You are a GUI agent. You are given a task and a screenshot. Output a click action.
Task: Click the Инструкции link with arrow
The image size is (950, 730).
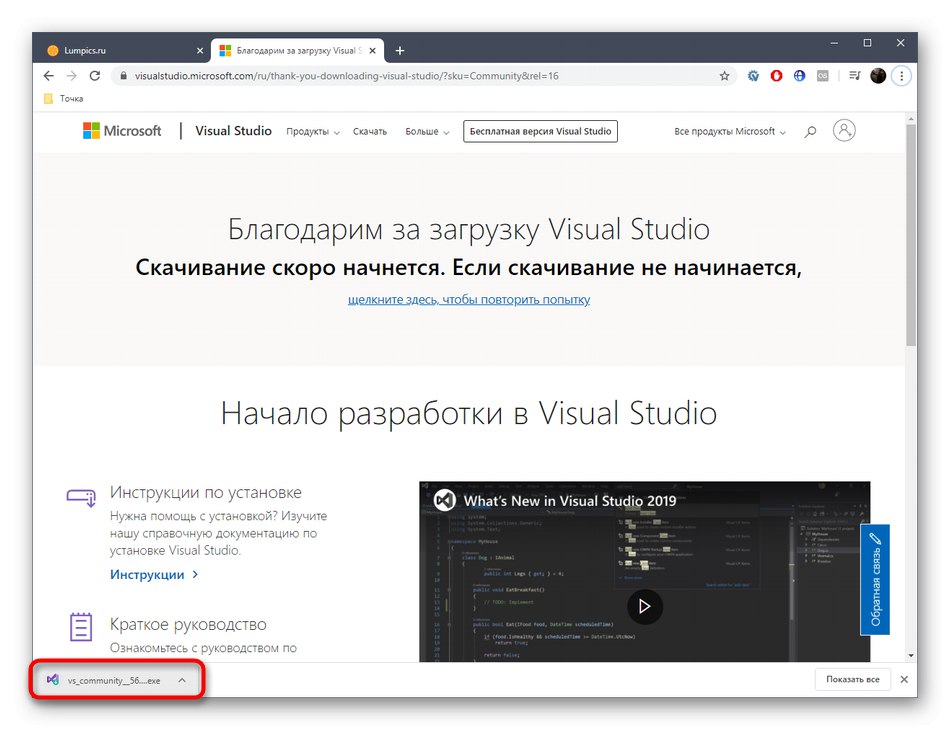pyautogui.click(x=154, y=574)
